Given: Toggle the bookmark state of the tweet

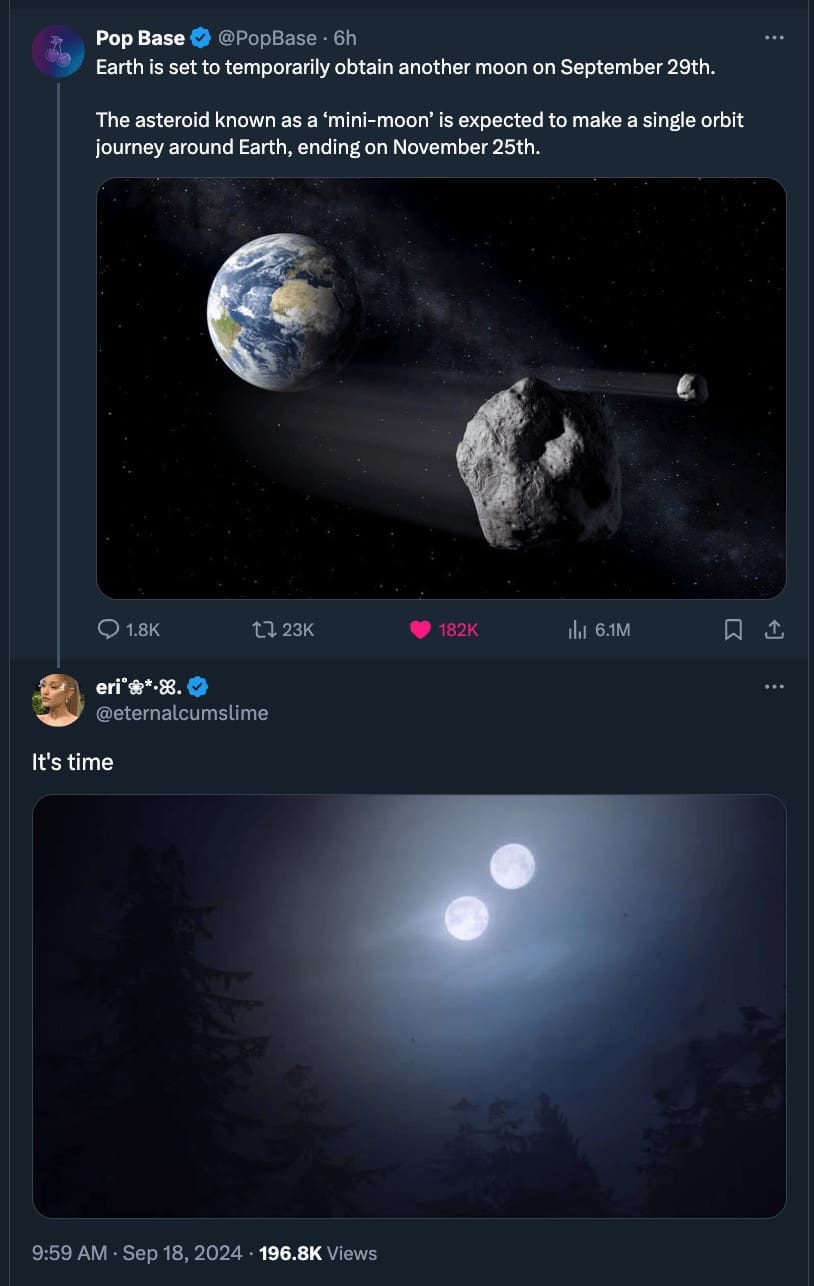Looking at the screenshot, I should click(733, 630).
